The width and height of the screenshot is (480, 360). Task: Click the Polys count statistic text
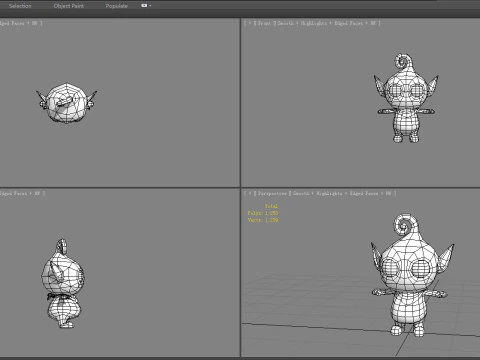263,213
